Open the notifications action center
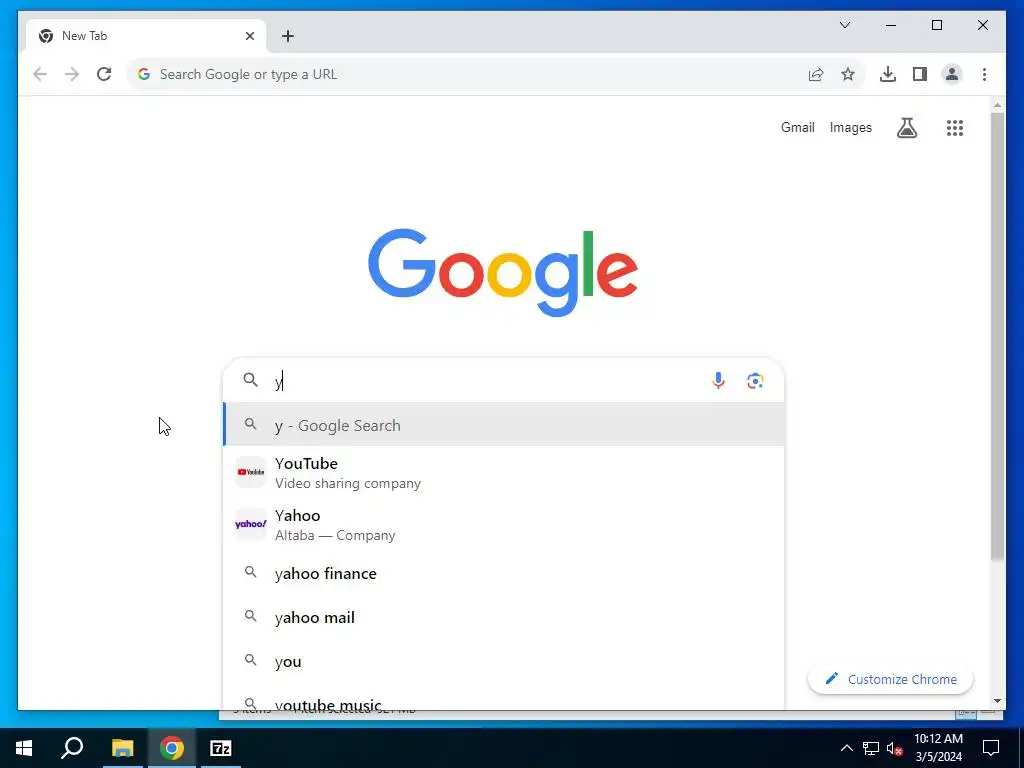 pyautogui.click(x=991, y=748)
